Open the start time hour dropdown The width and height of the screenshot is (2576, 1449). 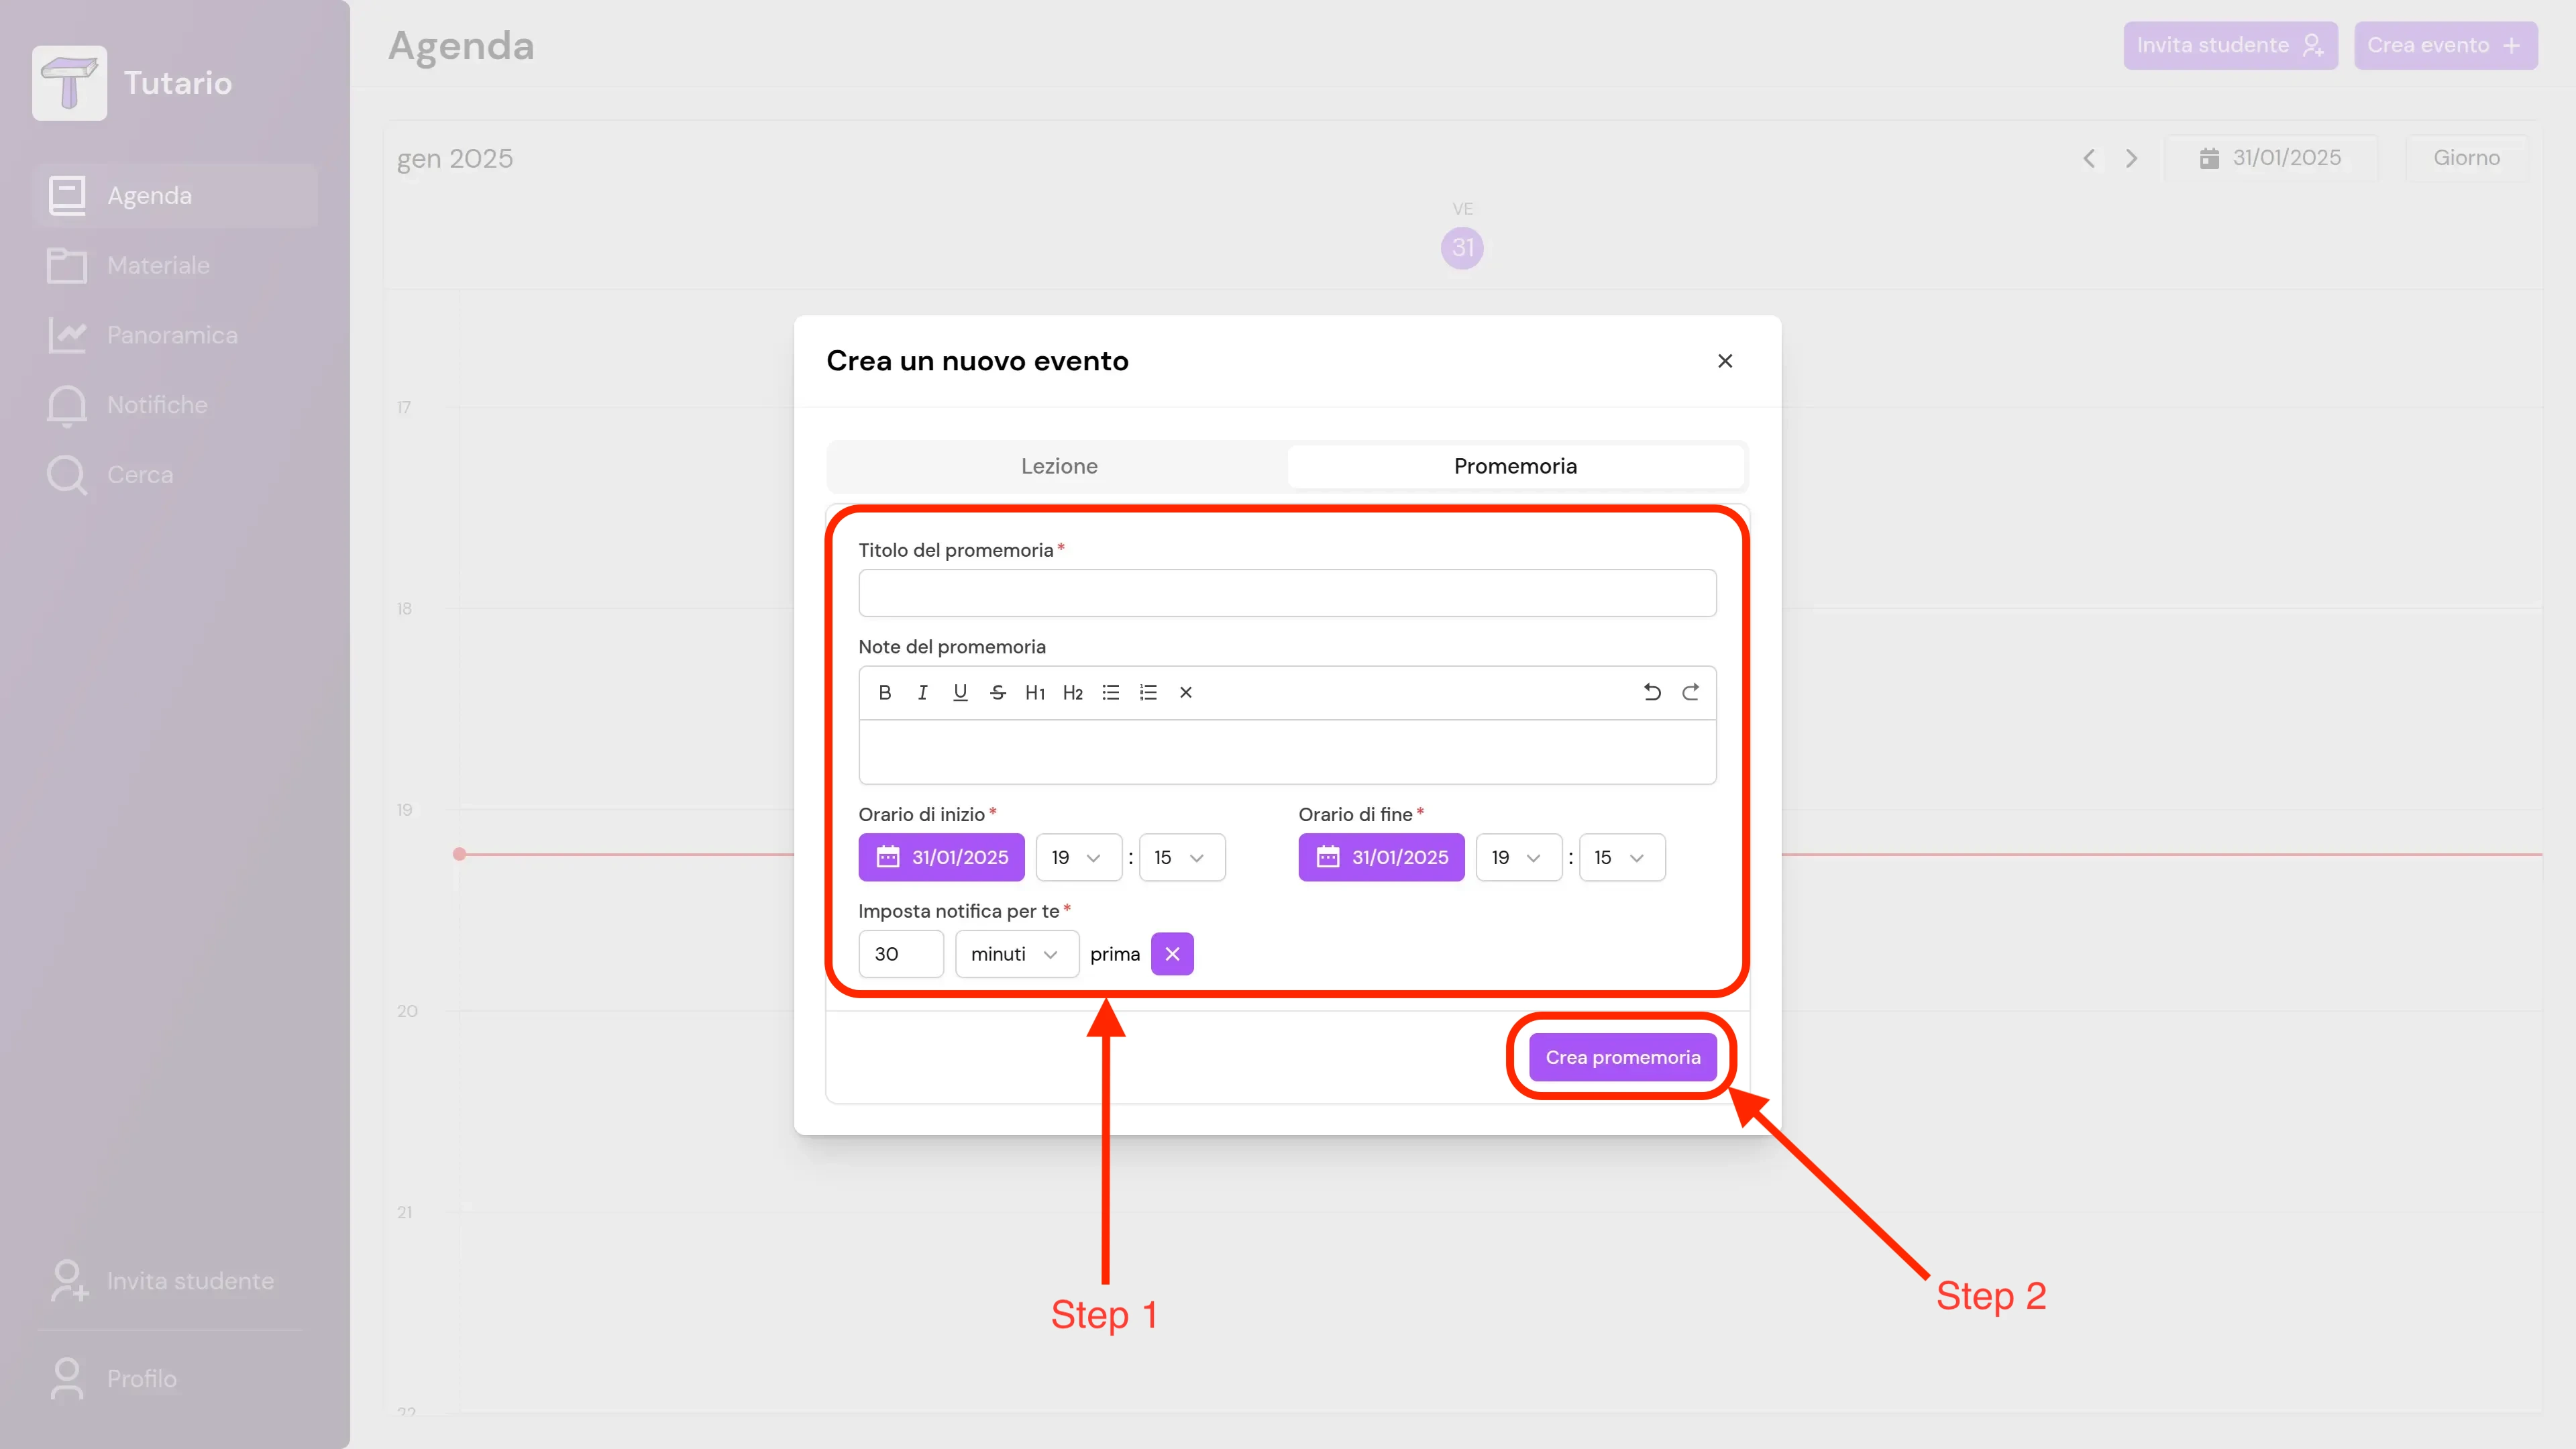pyautogui.click(x=1078, y=857)
